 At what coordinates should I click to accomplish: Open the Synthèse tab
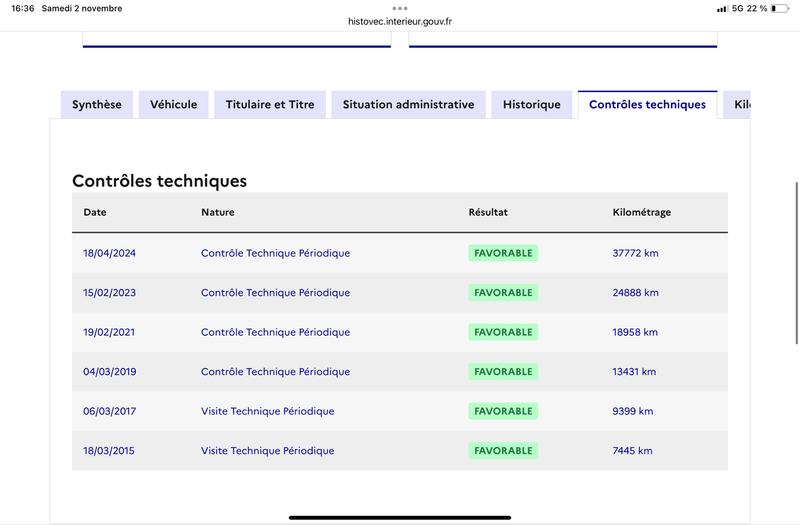pos(97,105)
